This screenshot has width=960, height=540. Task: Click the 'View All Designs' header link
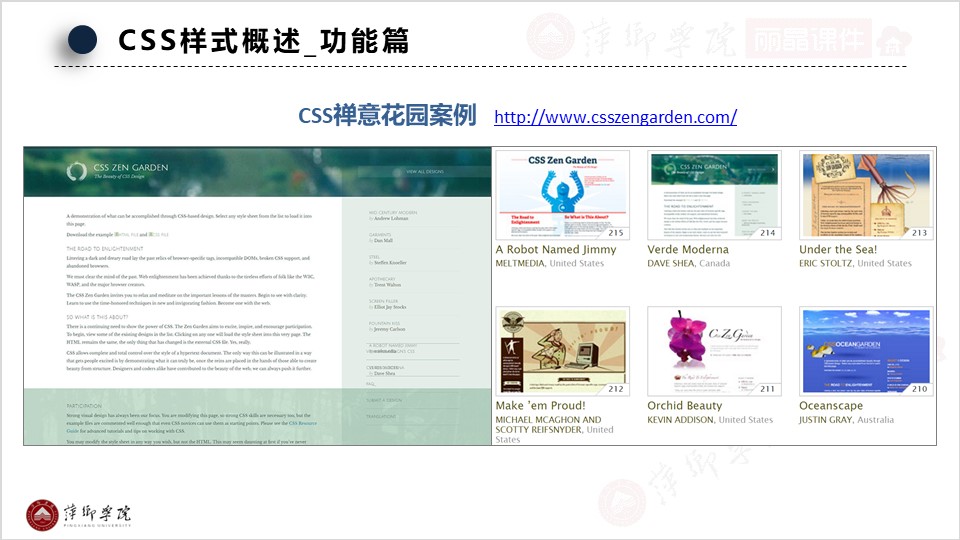tap(425, 171)
